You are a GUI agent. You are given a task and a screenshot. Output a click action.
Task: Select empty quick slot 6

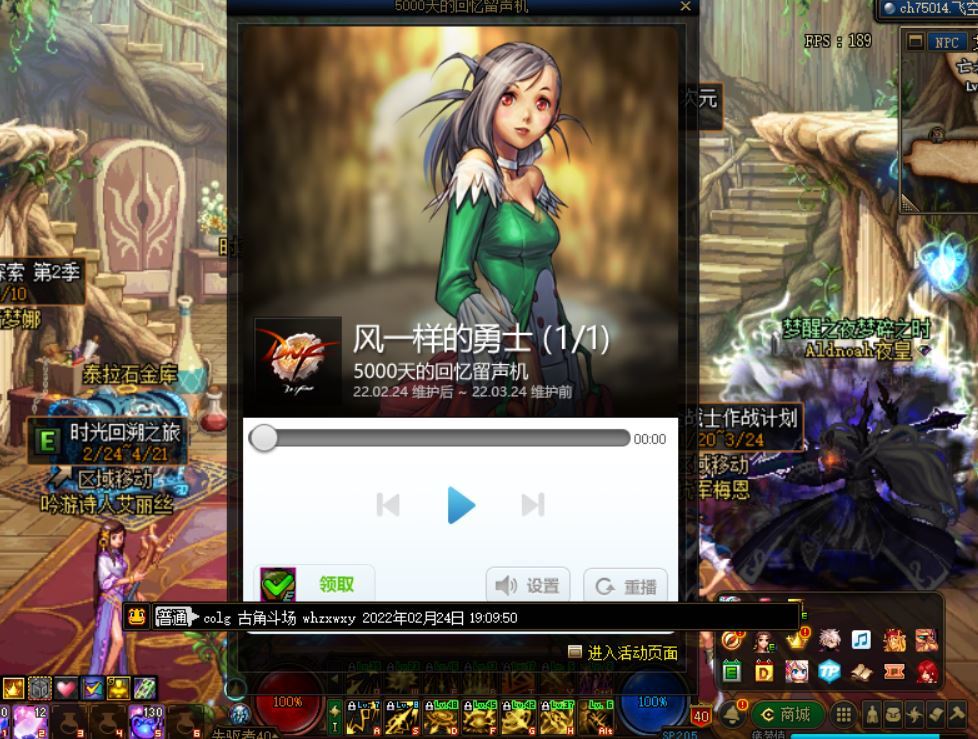pos(185,722)
